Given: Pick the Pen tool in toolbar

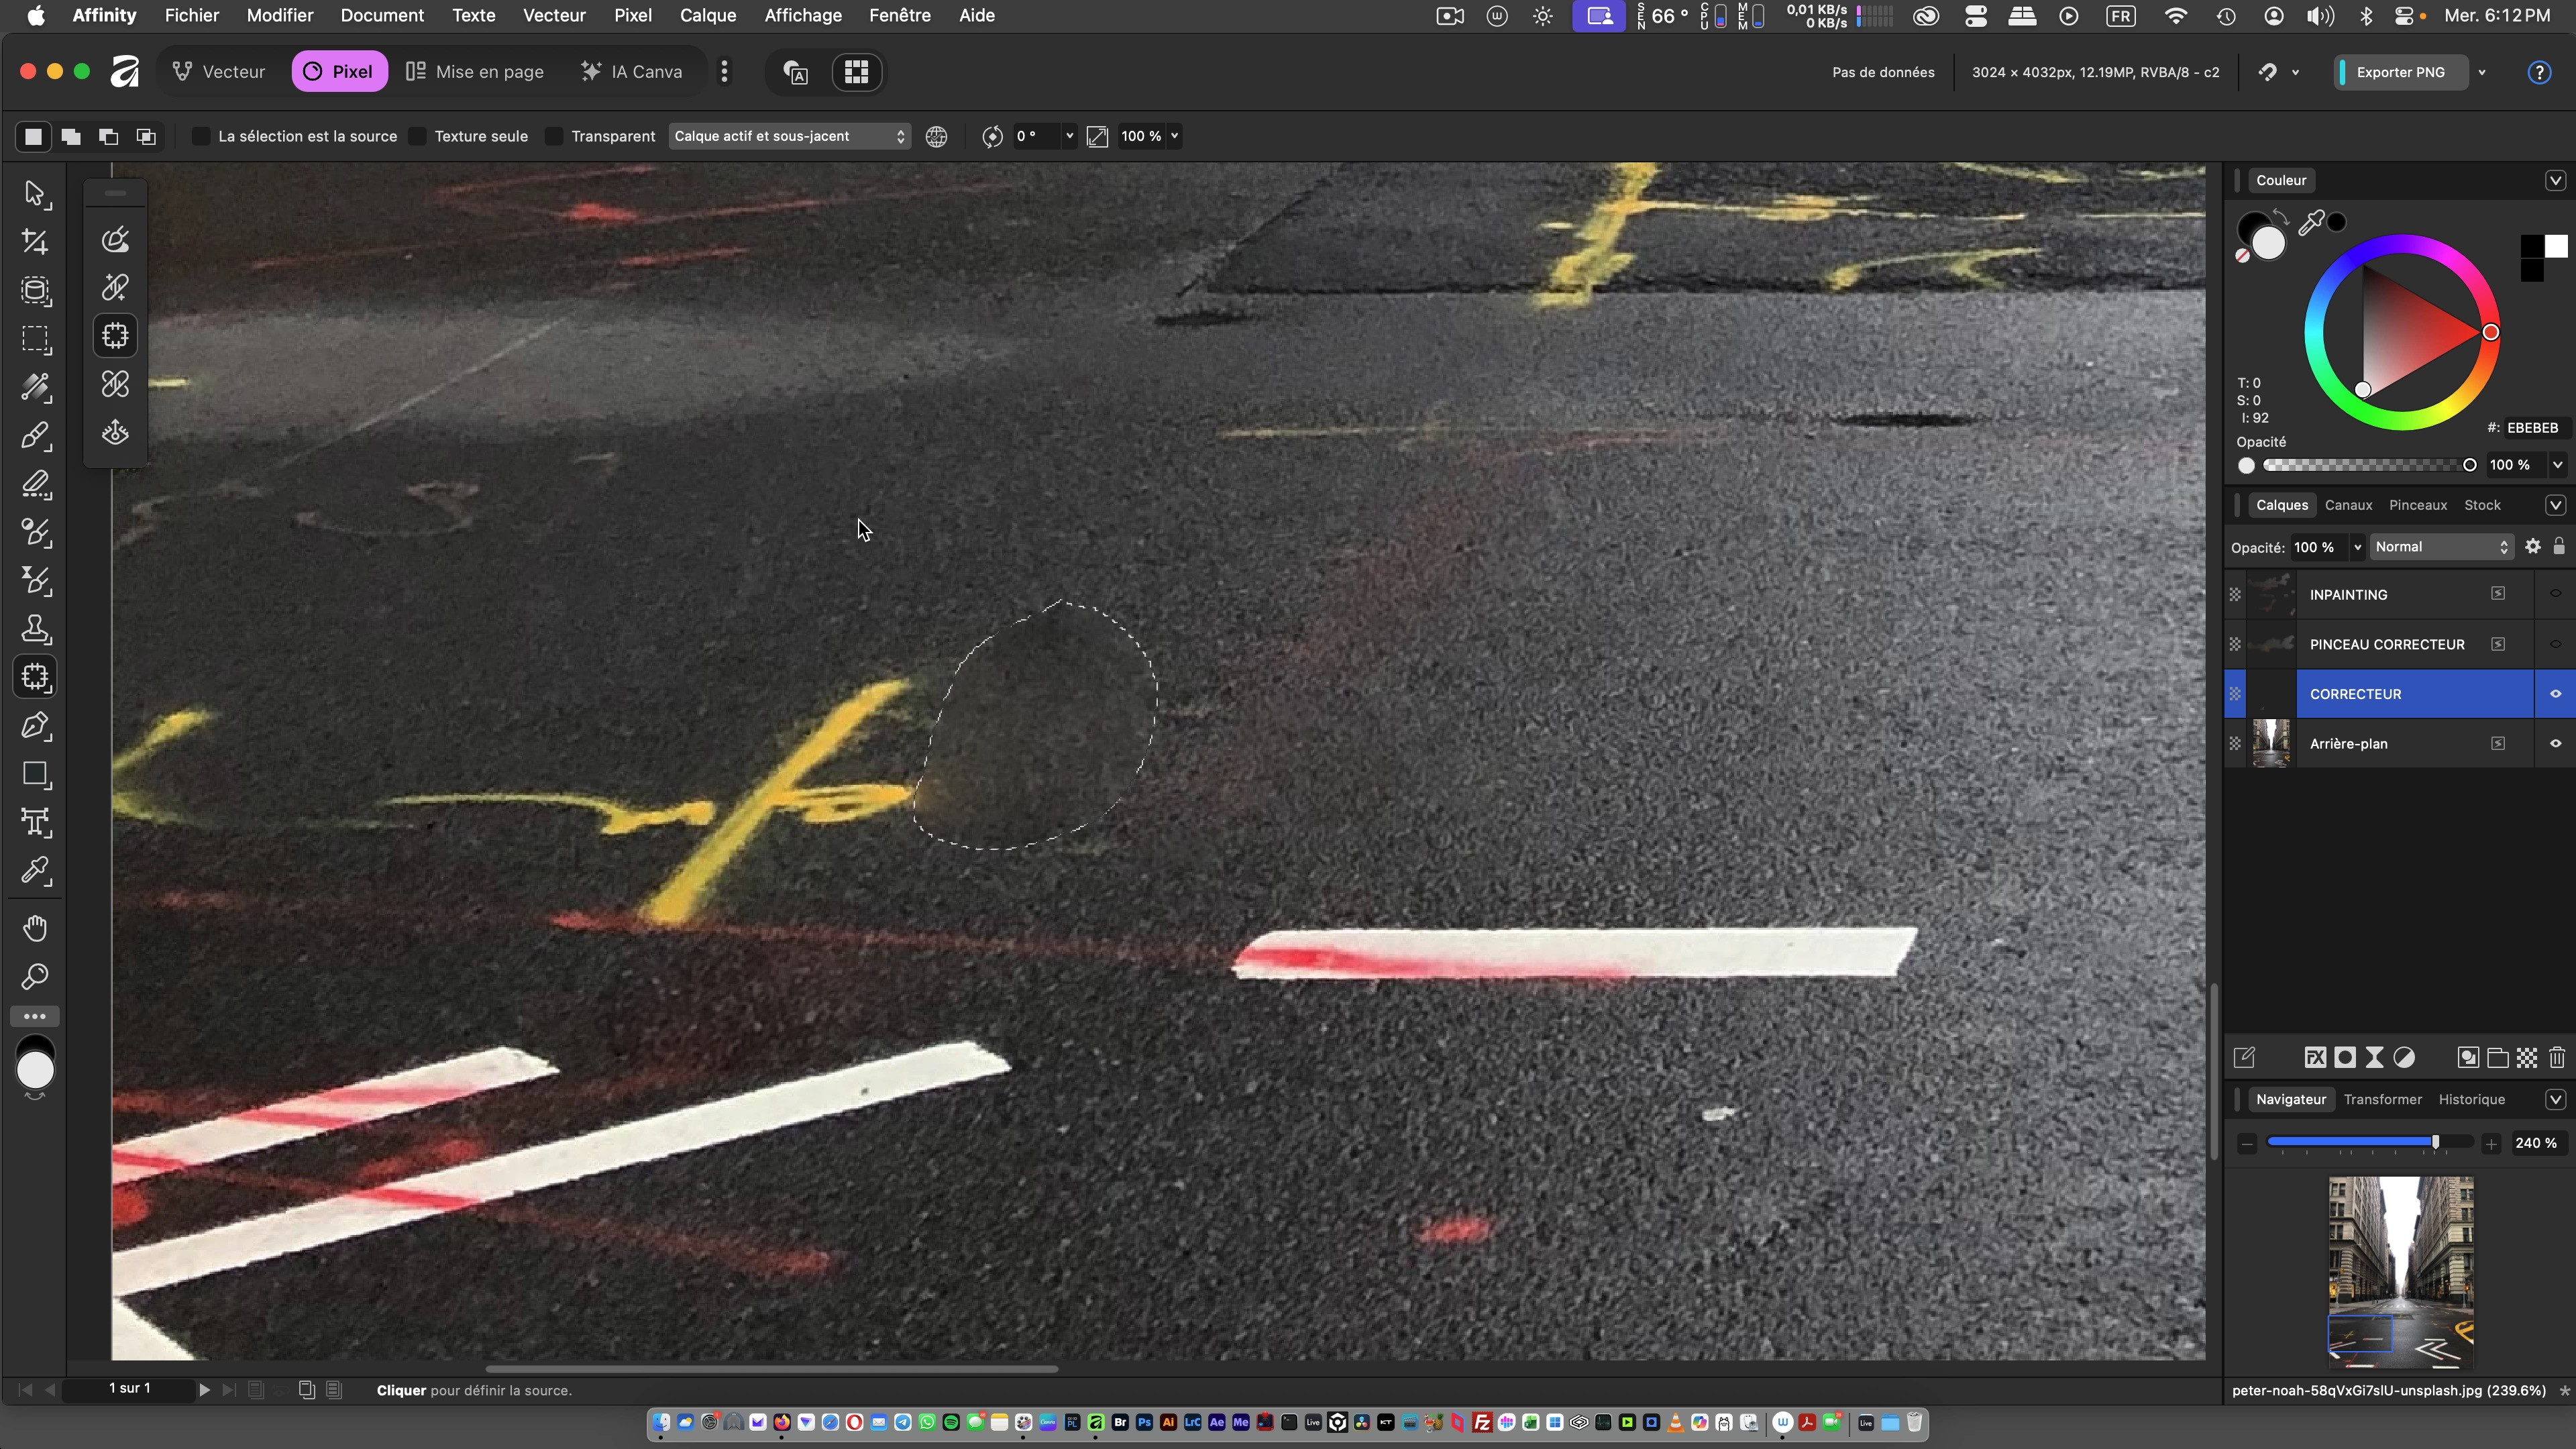Looking at the screenshot, I should tap(35, 726).
